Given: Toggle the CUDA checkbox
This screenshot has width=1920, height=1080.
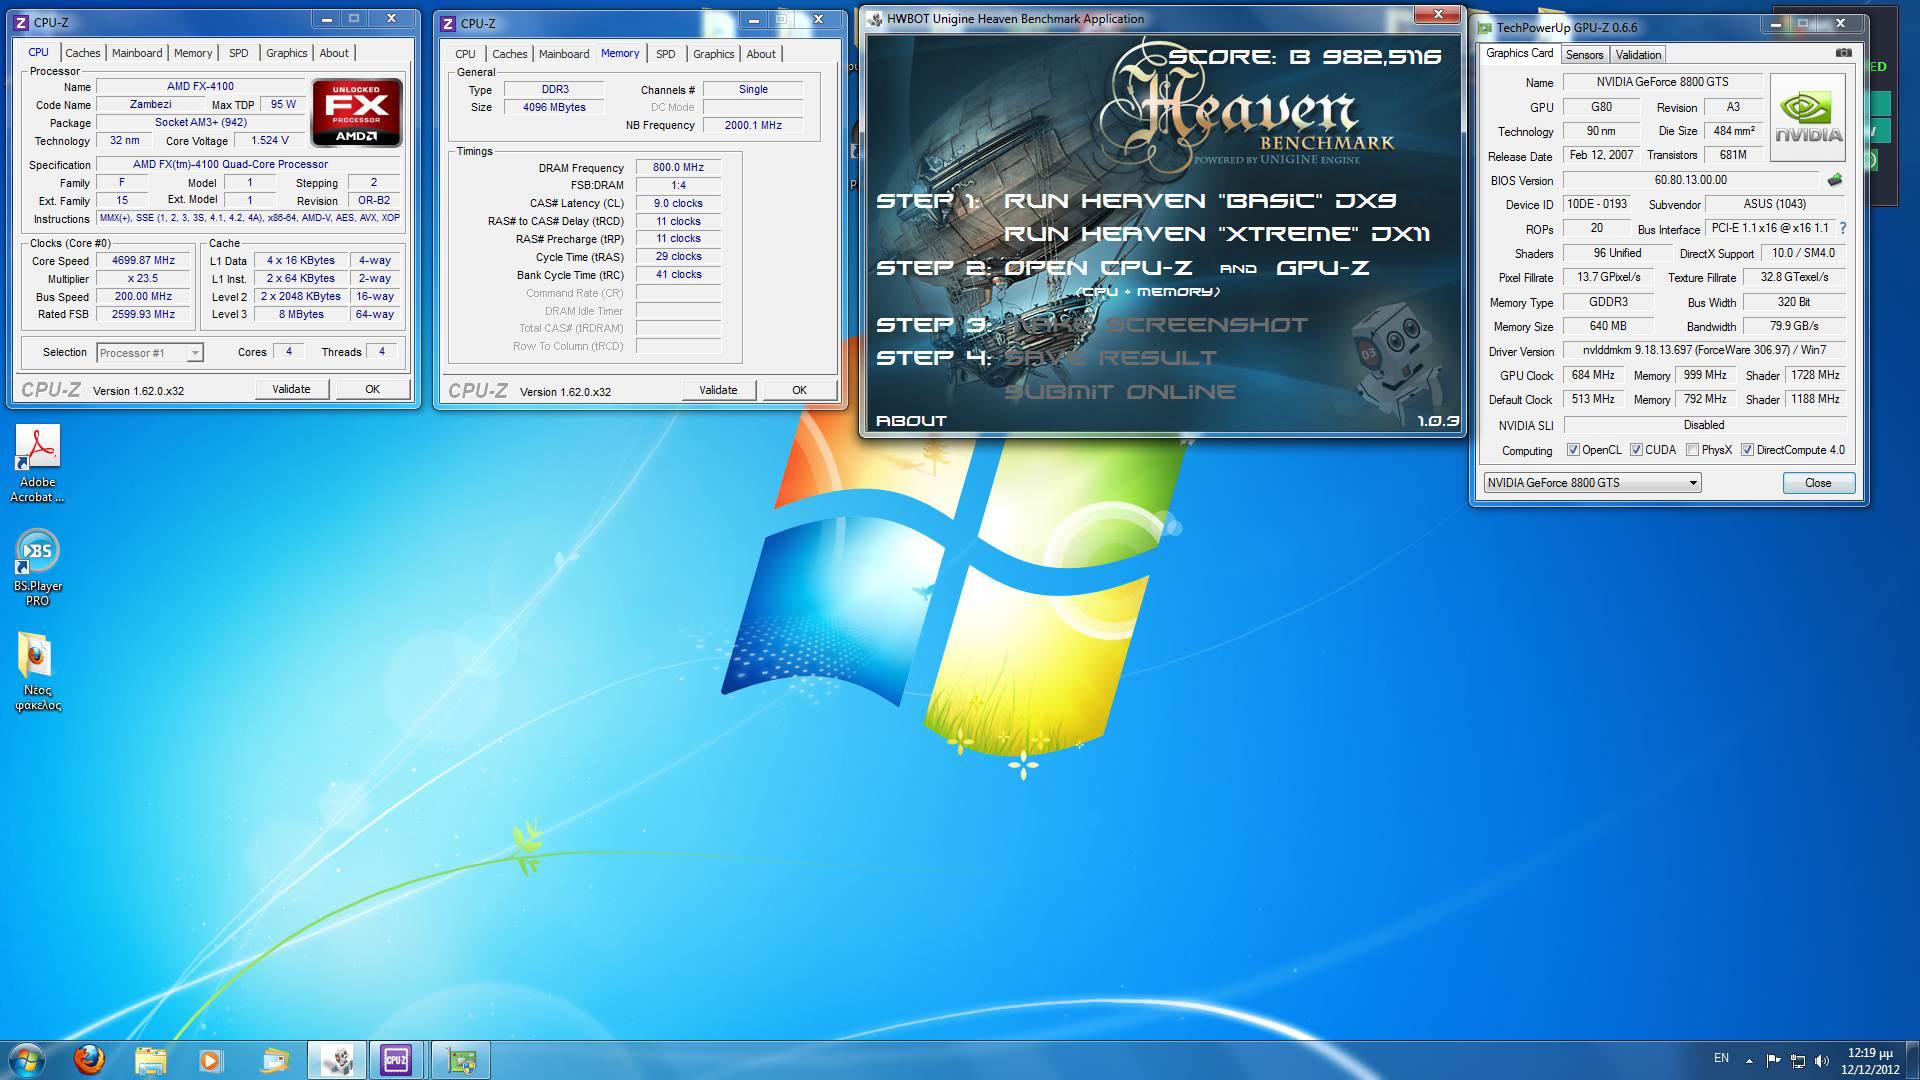Looking at the screenshot, I should 1636,450.
